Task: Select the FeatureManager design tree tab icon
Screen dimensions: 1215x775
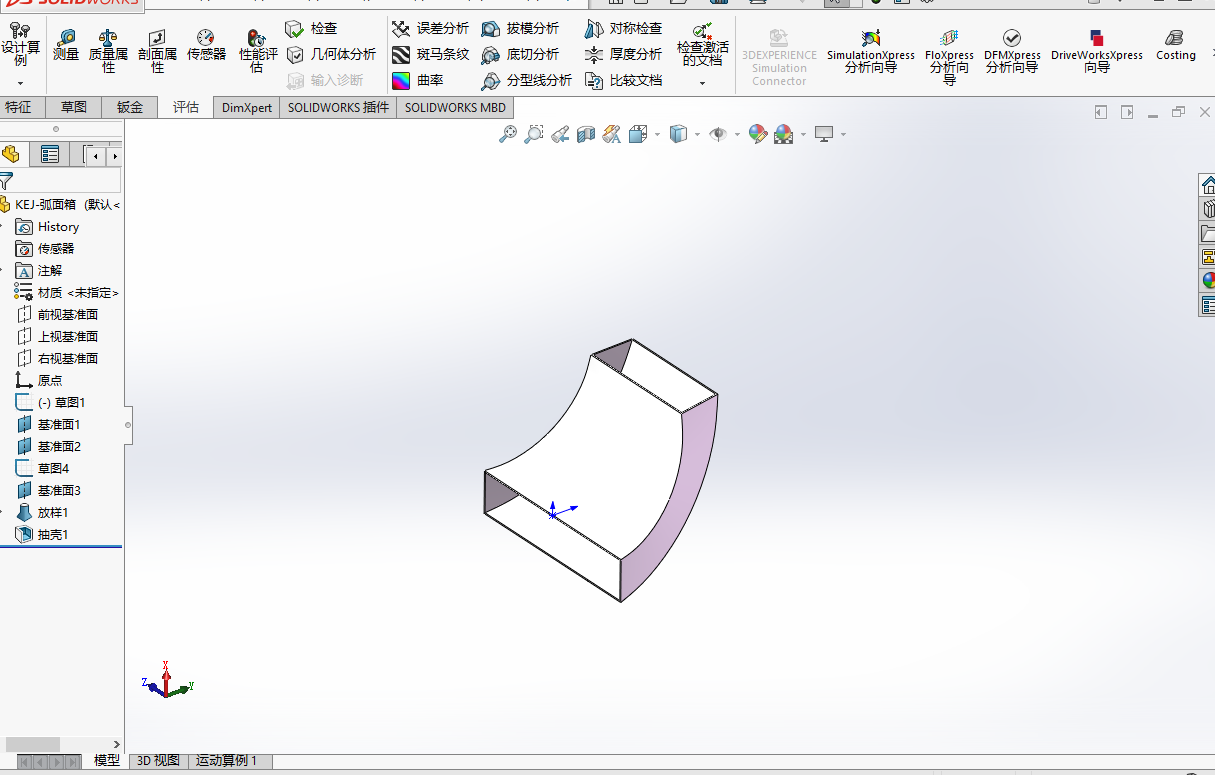Action: click(x=12, y=154)
